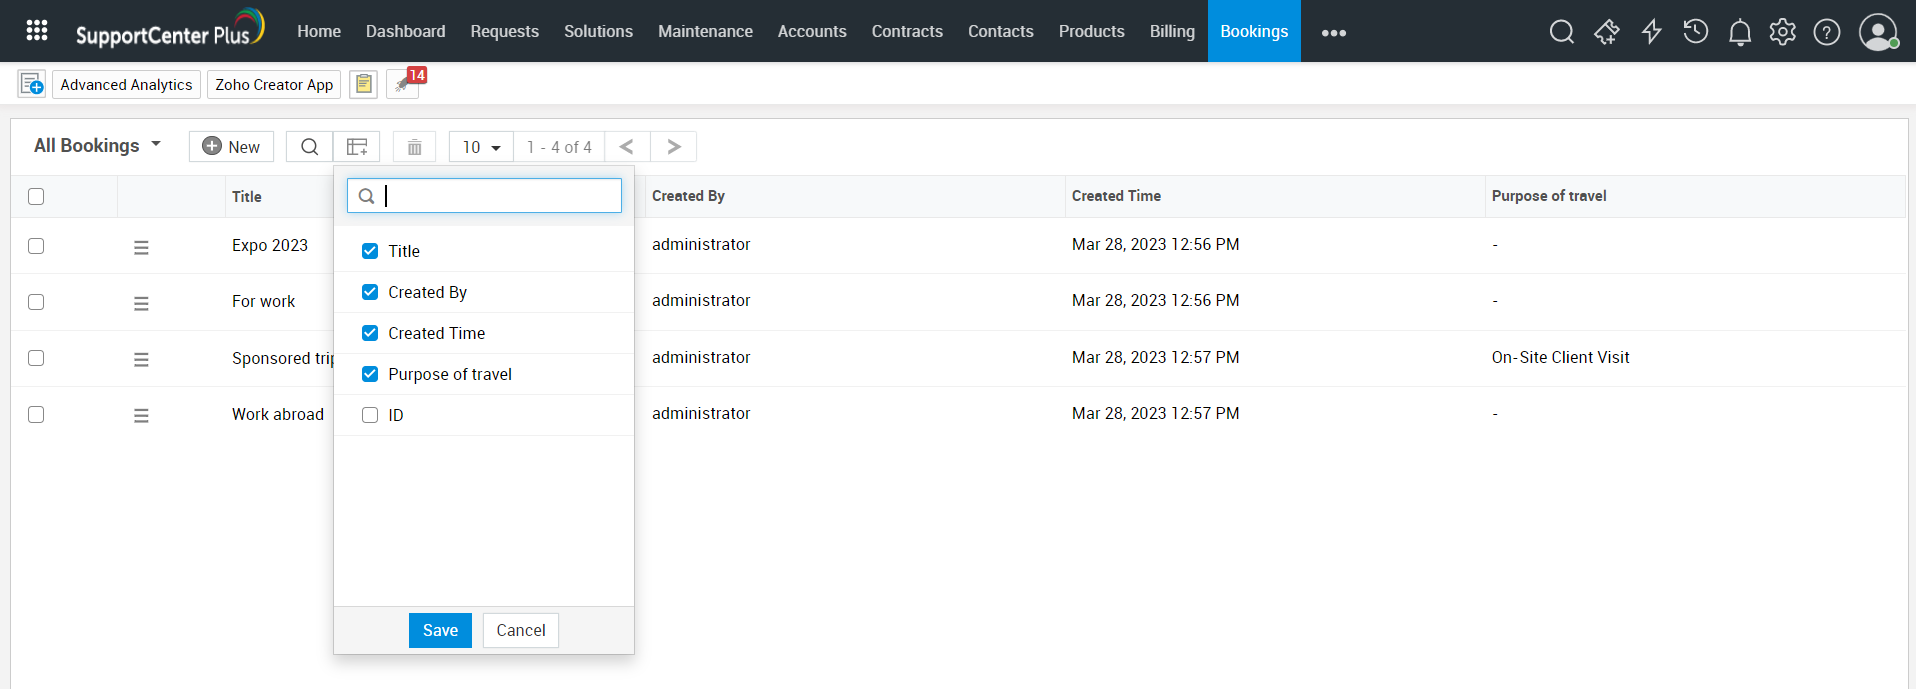Open the notifications bell icon

pyautogui.click(x=1739, y=32)
